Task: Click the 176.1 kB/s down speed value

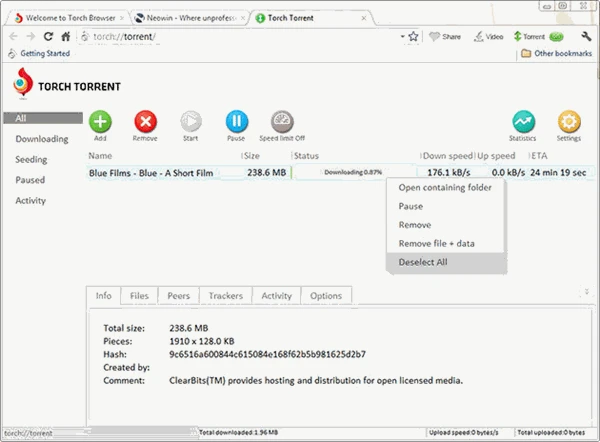Action: click(448, 173)
